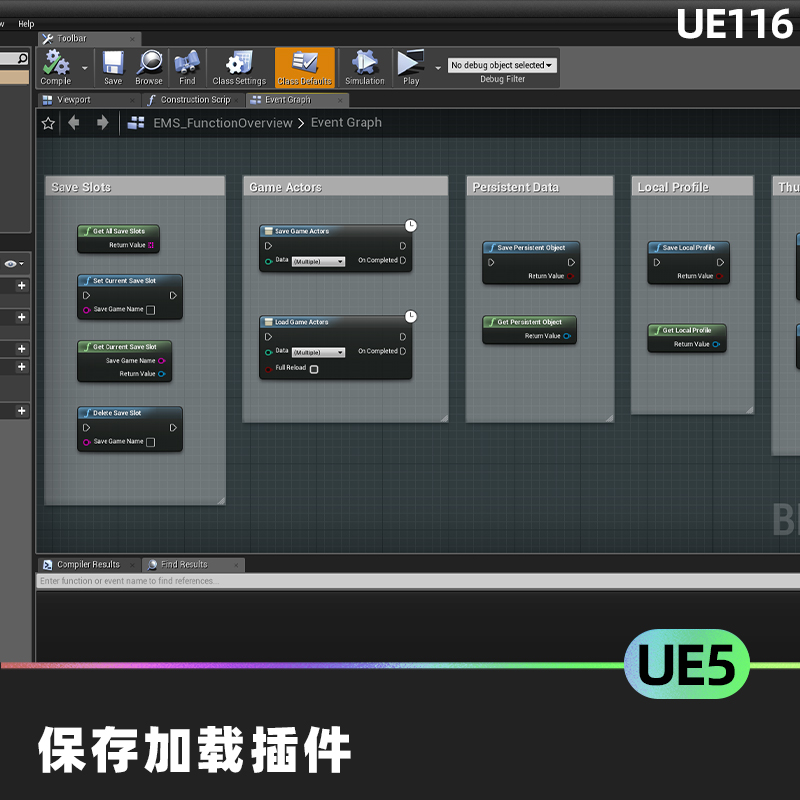The image size is (800, 800).
Task: Click clock icon on Save Game Actors node
Action: point(411,226)
